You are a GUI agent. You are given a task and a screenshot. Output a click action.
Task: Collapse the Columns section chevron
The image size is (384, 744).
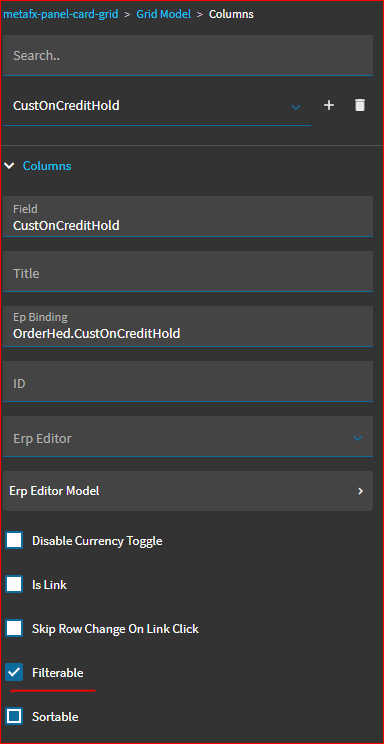tap(9, 166)
